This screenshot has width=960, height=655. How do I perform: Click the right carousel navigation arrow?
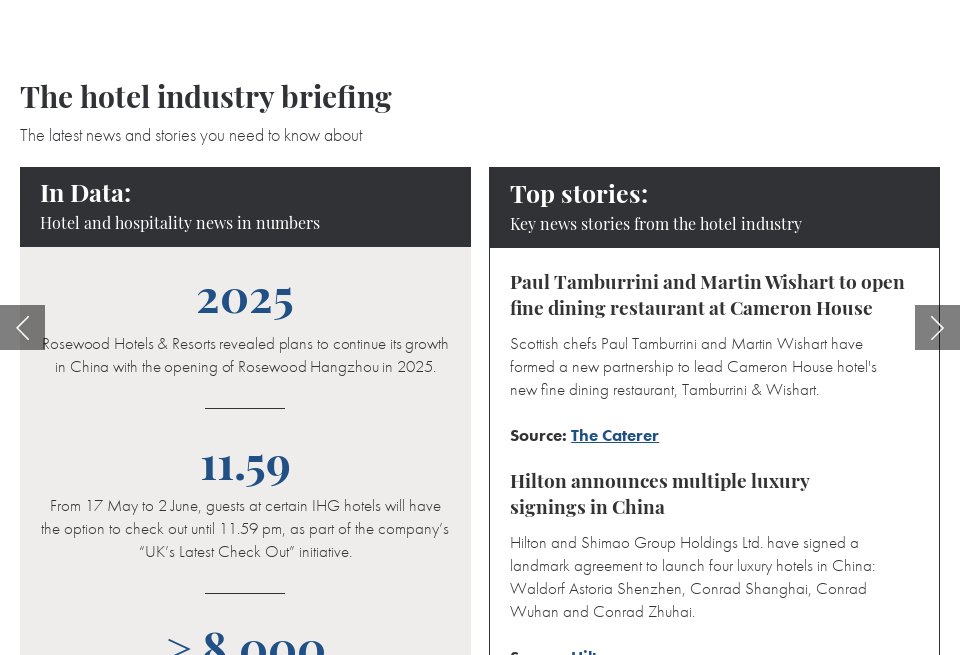click(937, 327)
